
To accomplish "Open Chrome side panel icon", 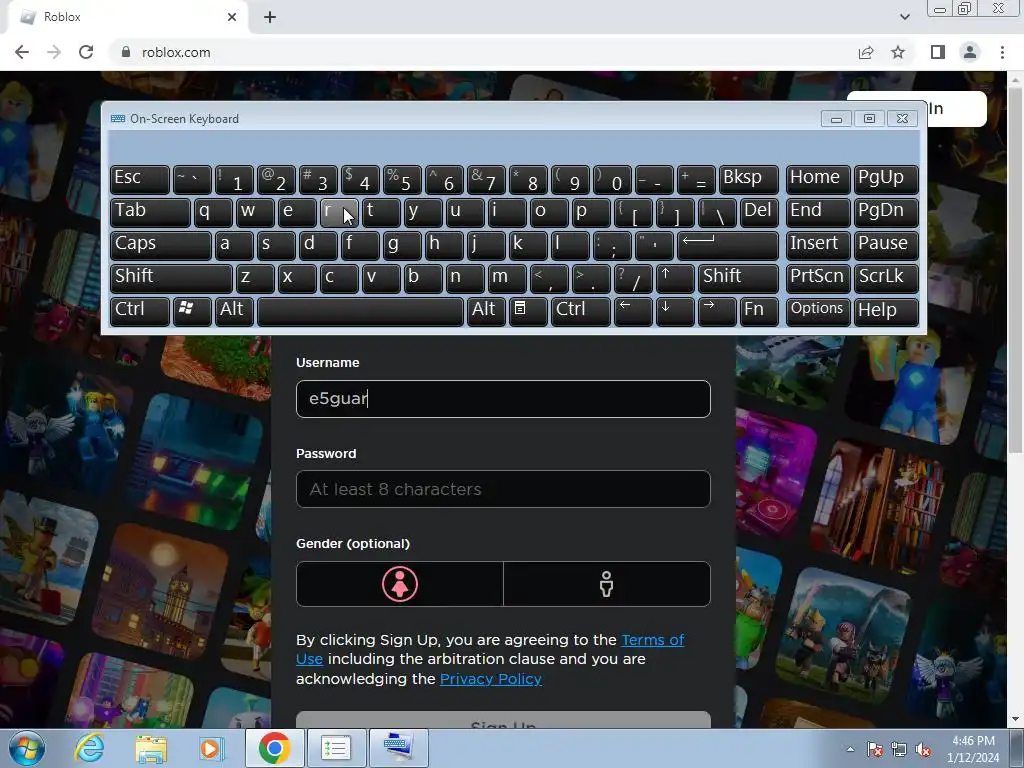I will click(x=938, y=52).
